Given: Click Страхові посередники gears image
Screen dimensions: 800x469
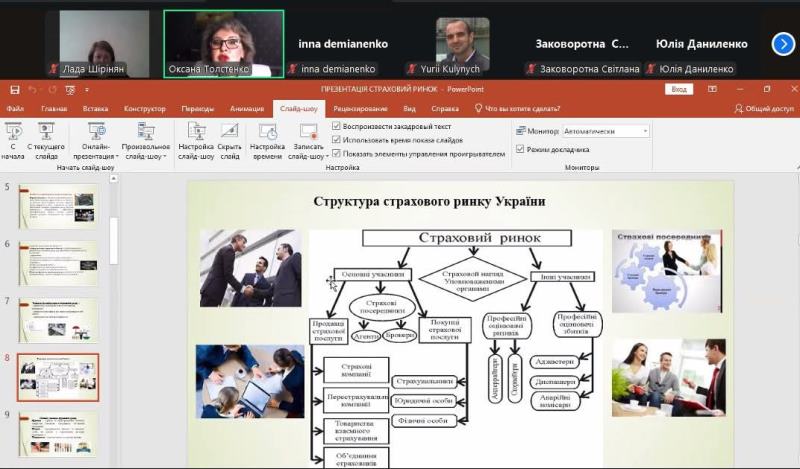Looking at the screenshot, I should tap(667, 271).
